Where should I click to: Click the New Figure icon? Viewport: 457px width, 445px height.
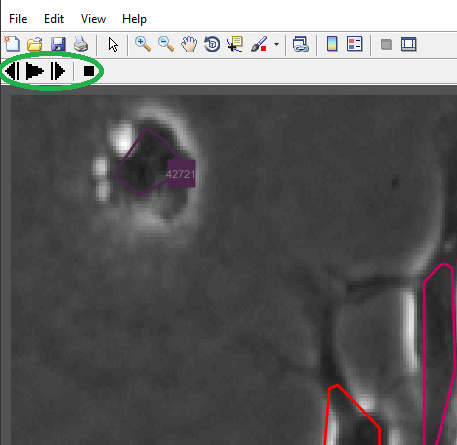tap(12, 44)
